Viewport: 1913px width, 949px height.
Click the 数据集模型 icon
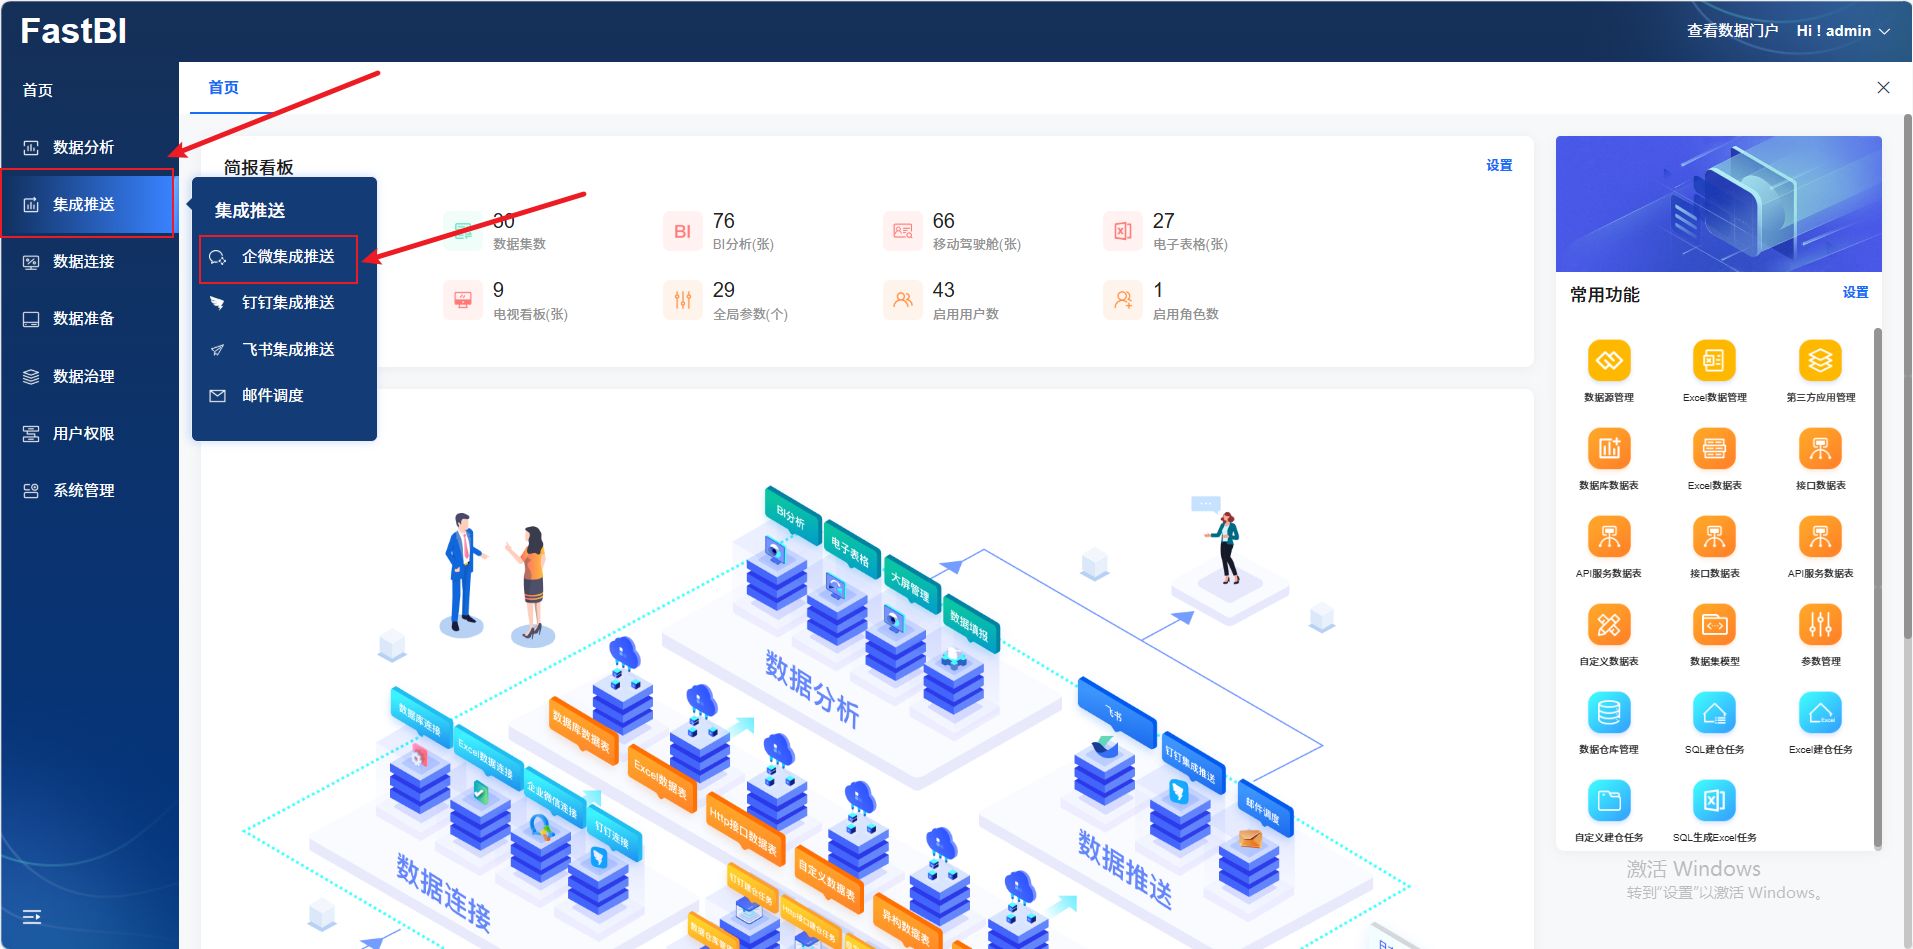click(1714, 625)
